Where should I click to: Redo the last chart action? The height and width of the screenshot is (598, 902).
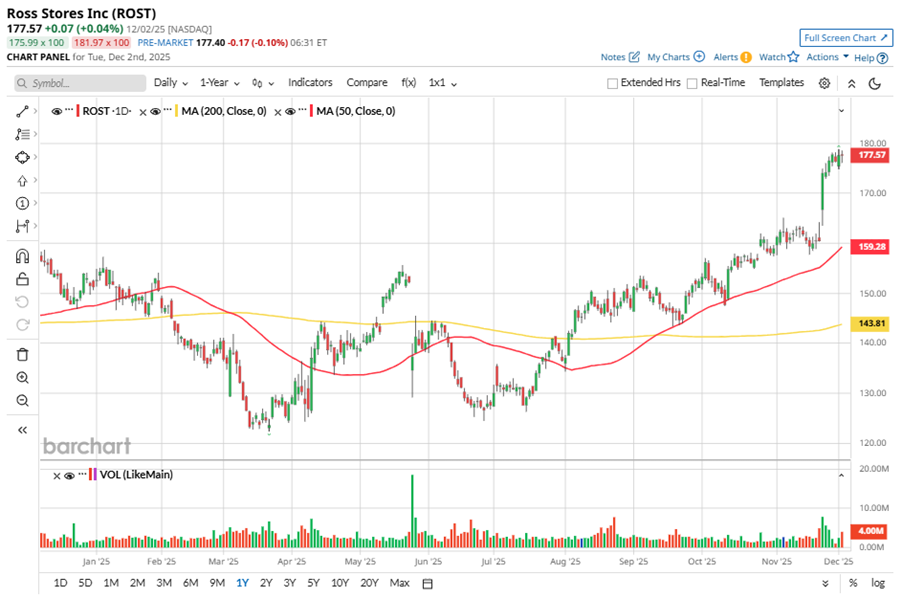pos(22,325)
